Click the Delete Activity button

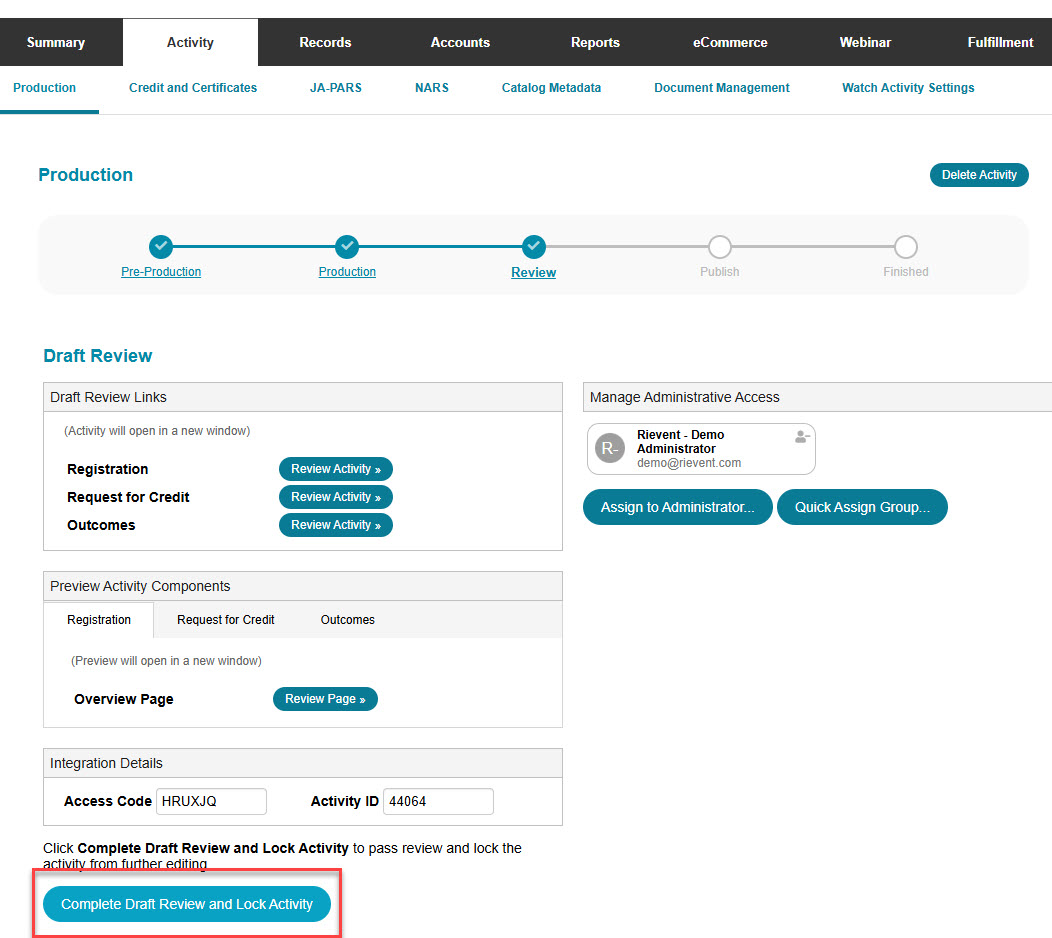coord(979,175)
